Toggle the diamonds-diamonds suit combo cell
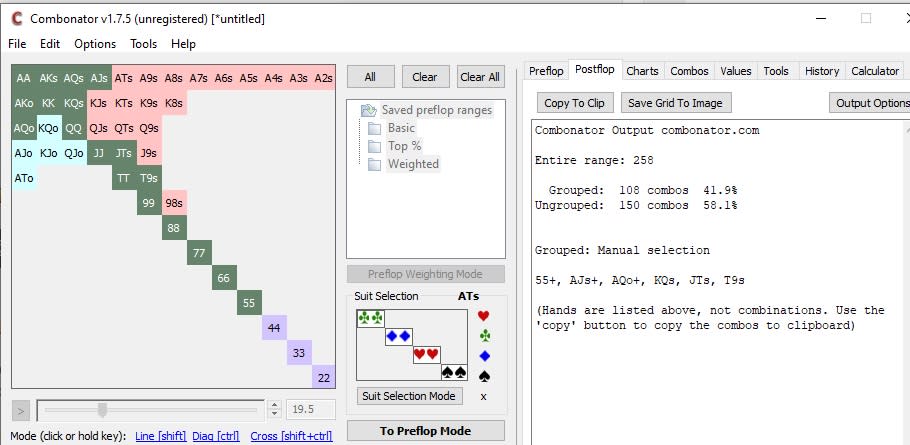910x445 pixels. pos(398,336)
